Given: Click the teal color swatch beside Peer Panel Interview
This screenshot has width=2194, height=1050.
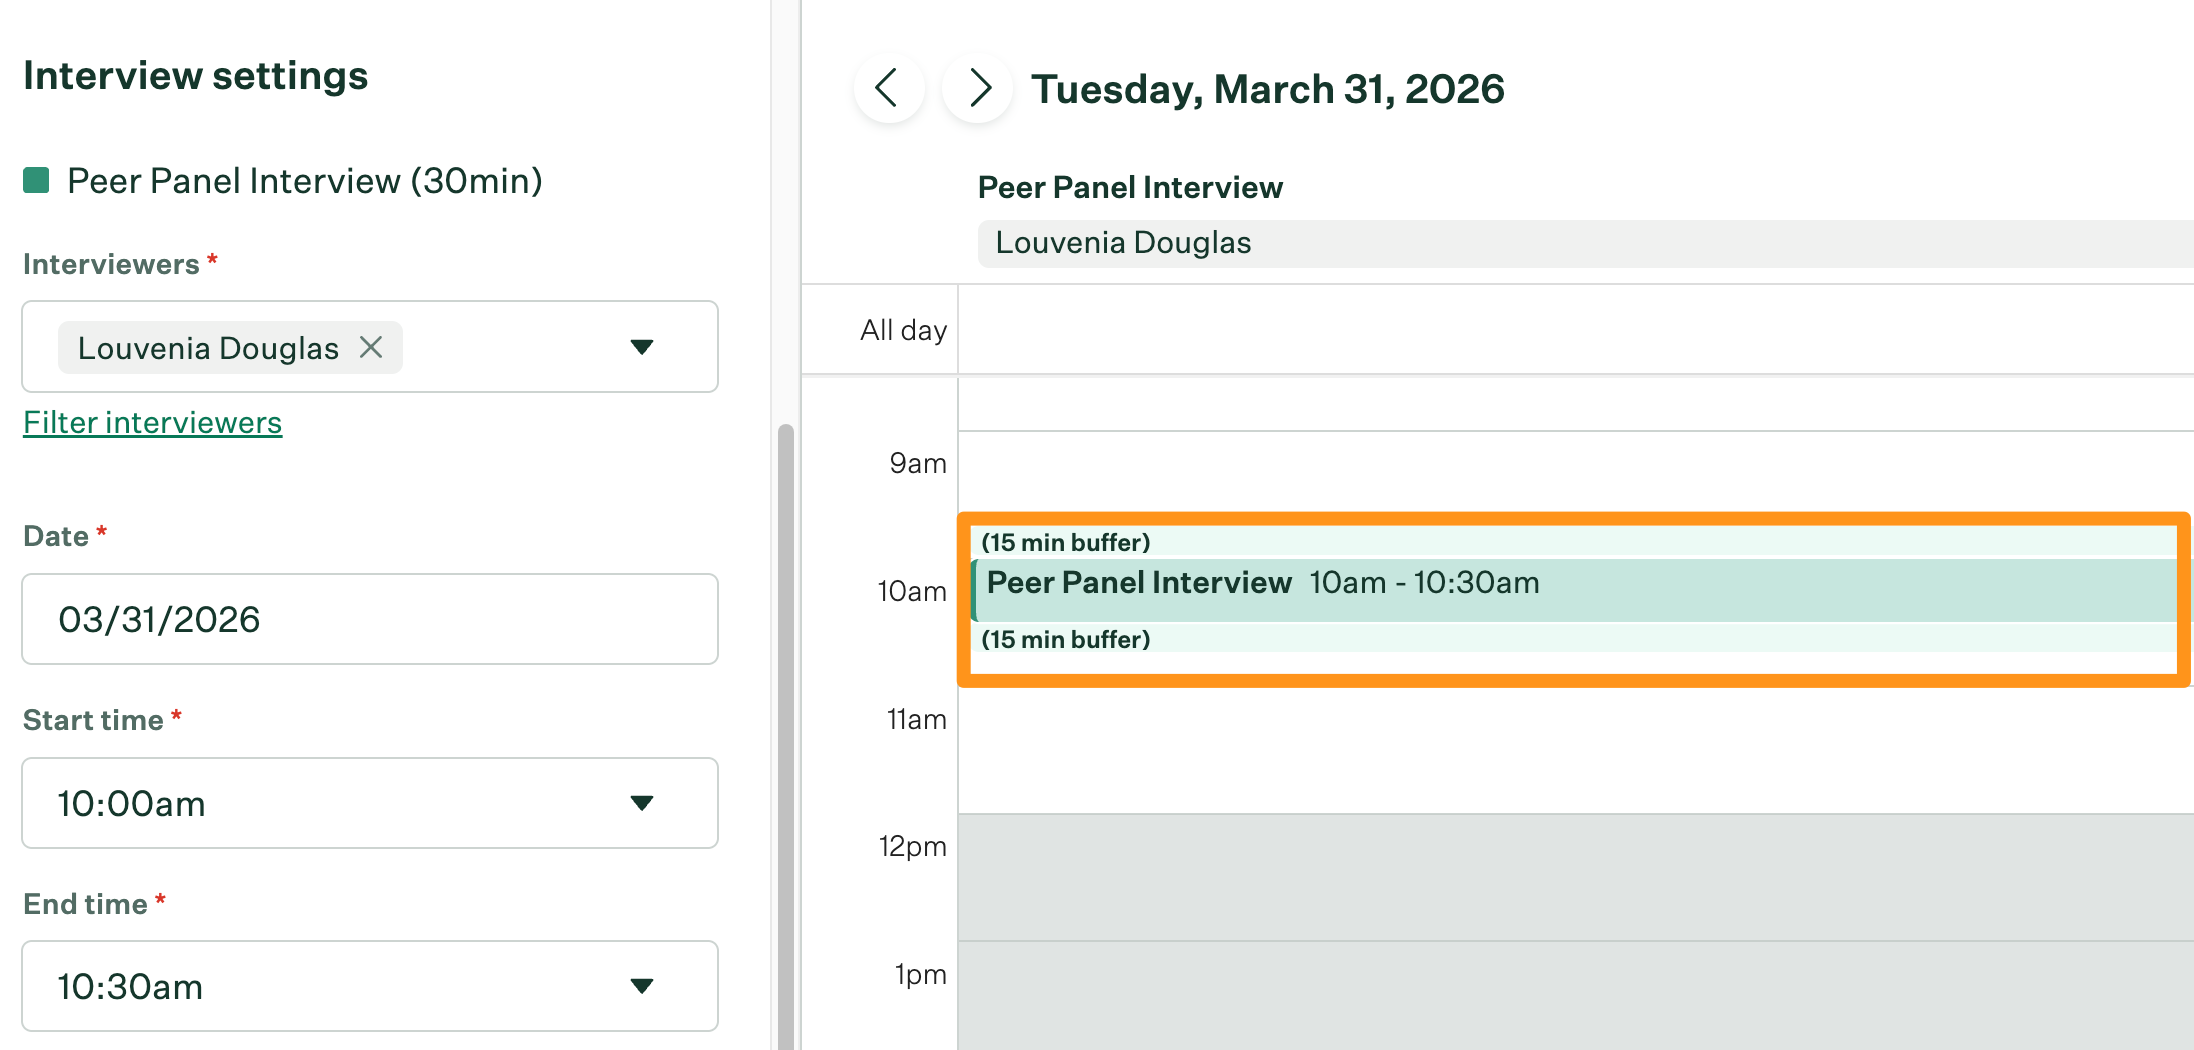Looking at the screenshot, I should tap(36, 181).
